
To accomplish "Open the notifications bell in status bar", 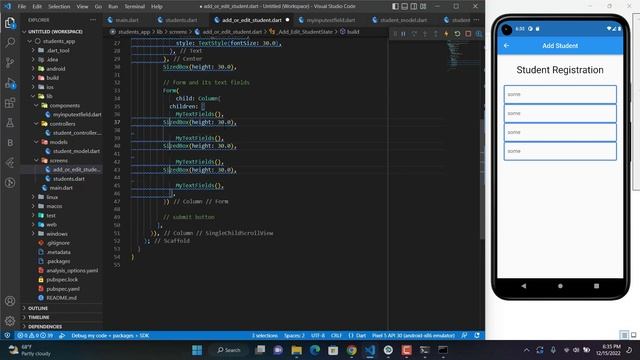I will point(477,336).
